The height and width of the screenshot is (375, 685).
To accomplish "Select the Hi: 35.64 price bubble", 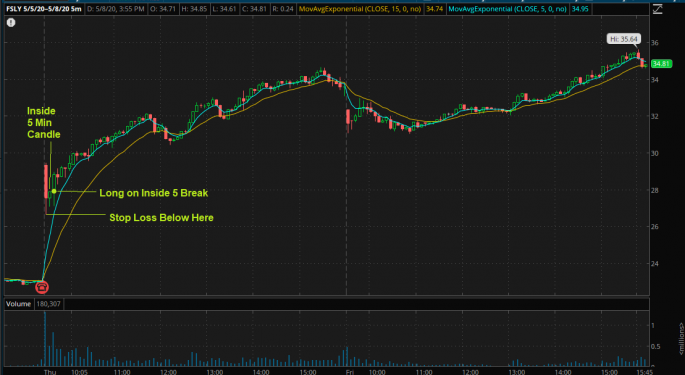I will coord(624,39).
